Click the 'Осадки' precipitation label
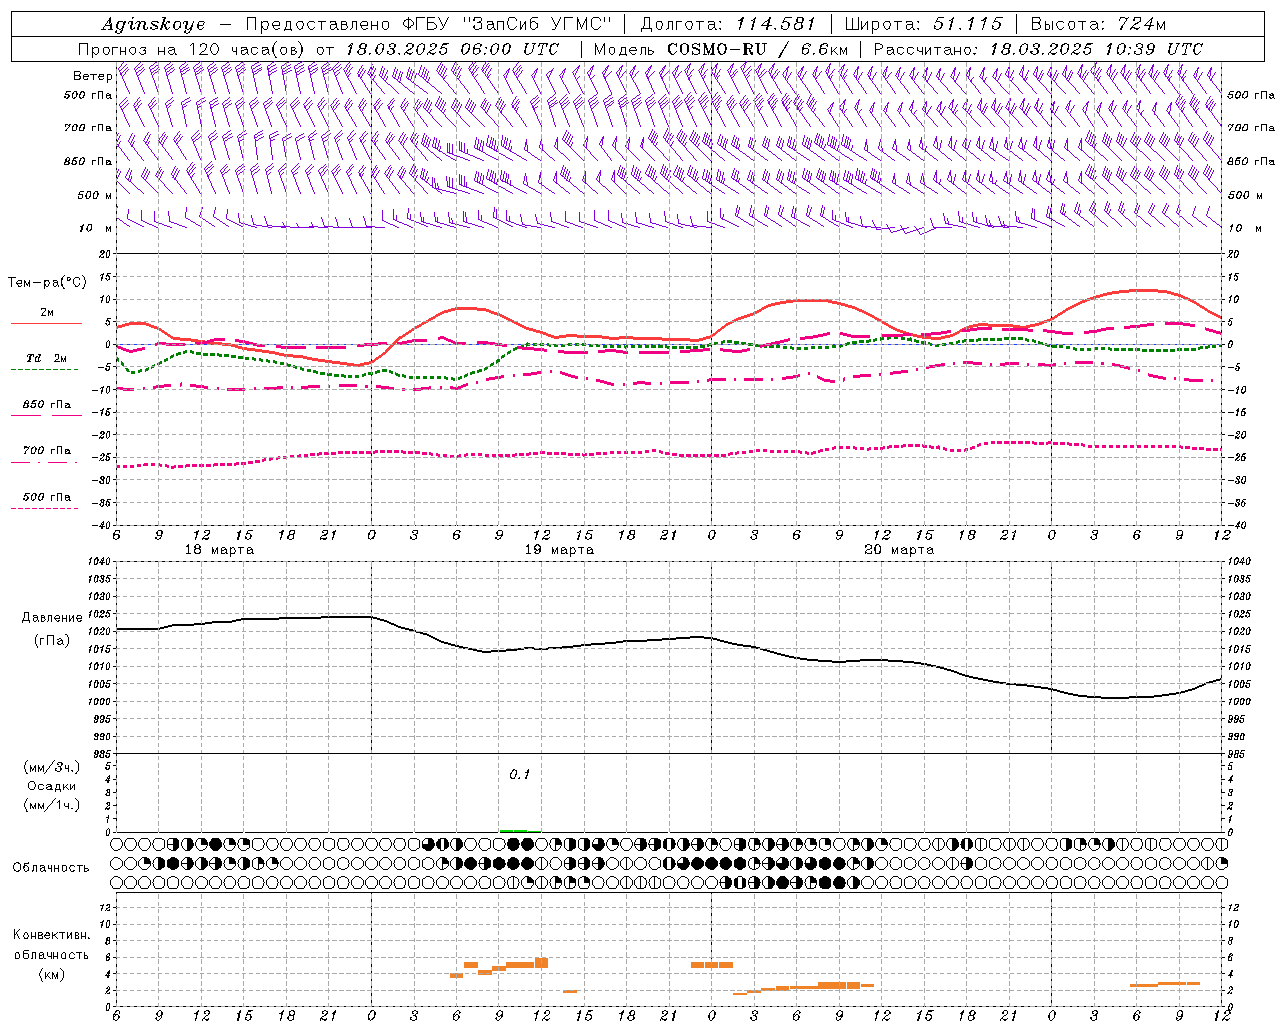The width and height of the screenshot is (1280, 1024). point(52,786)
